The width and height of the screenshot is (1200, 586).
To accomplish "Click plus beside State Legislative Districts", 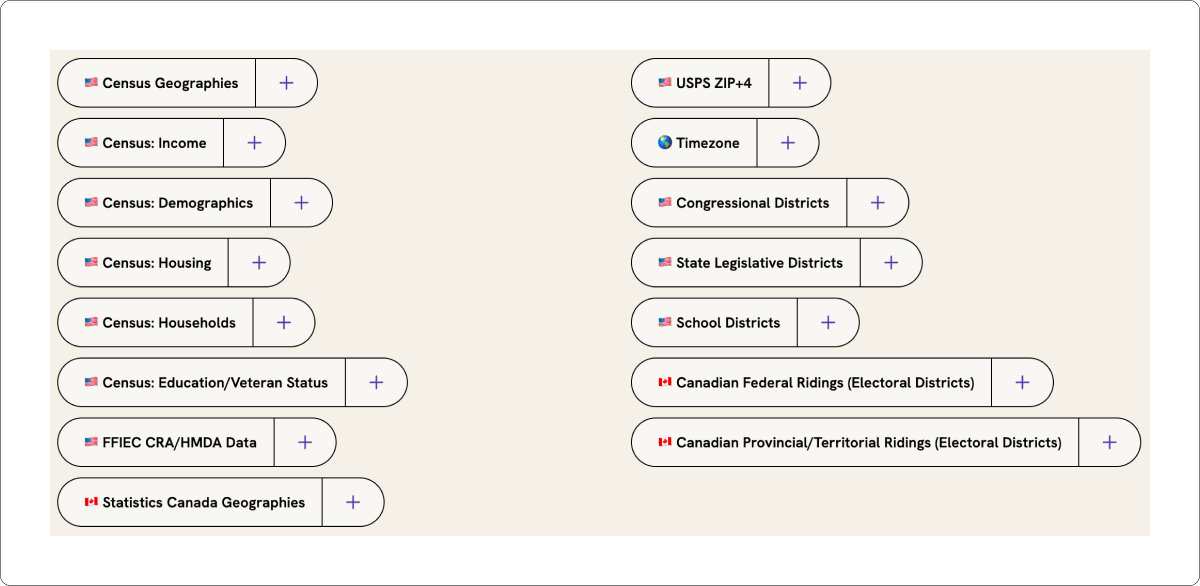I will tap(891, 263).
